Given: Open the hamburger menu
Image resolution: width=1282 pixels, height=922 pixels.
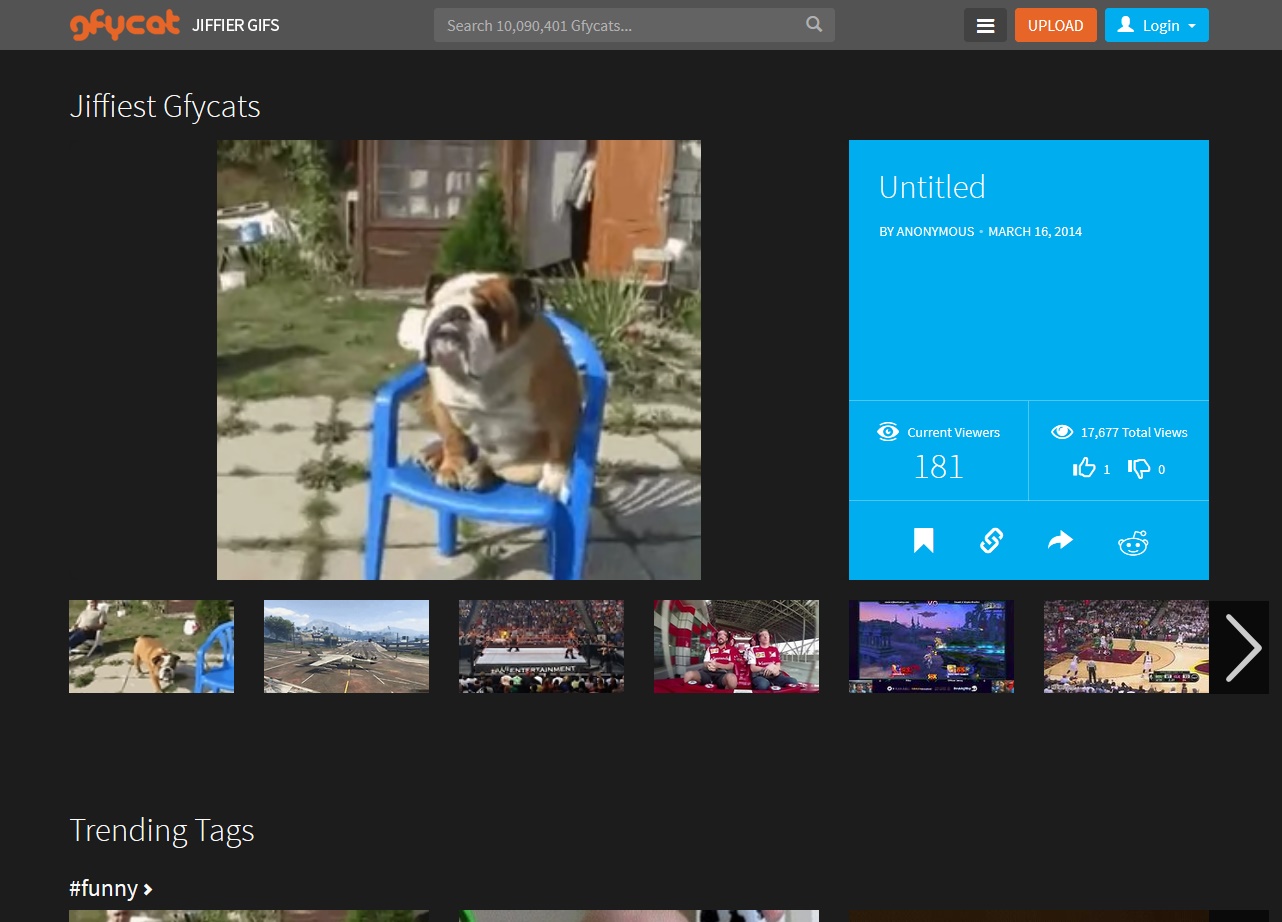Looking at the screenshot, I should pos(985,26).
